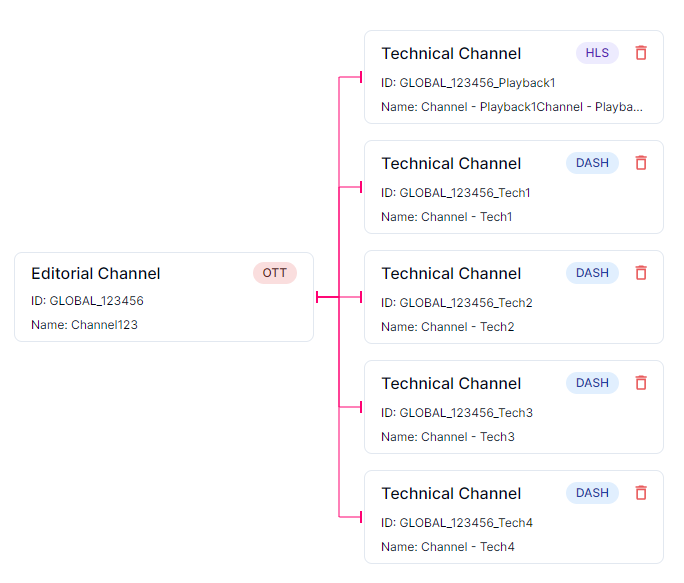Select the DASH tag on Tech2
Viewport: 684px width, 583px height.
pos(592,273)
